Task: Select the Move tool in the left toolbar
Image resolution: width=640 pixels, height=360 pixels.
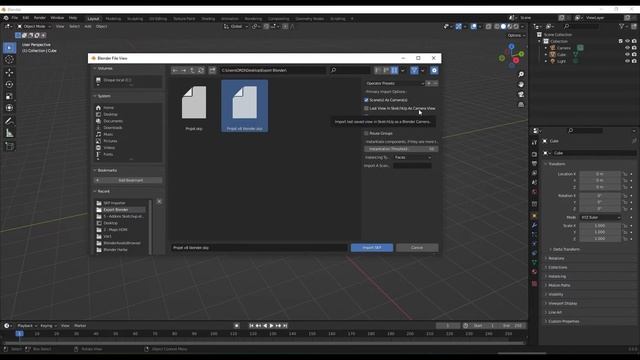Action: coord(9,72)
